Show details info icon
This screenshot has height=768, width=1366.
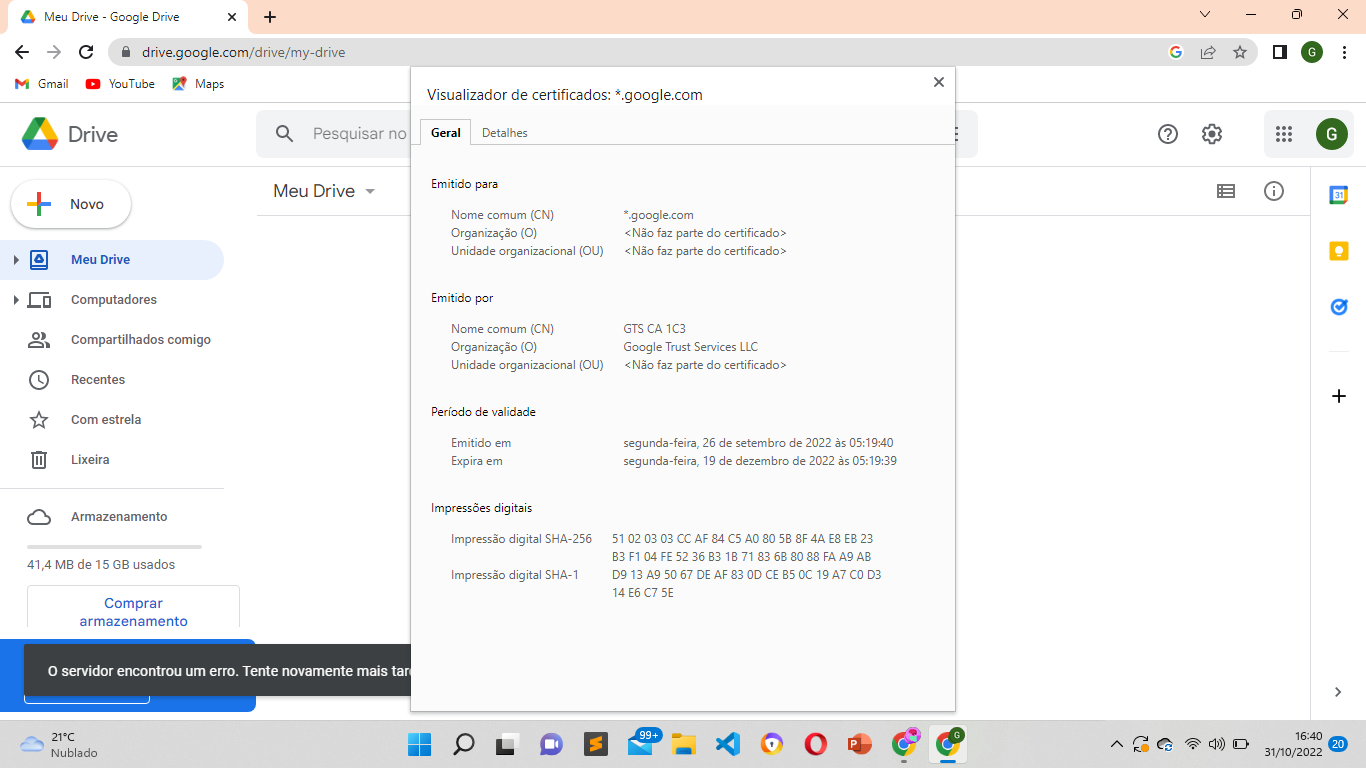point(1274,191)
